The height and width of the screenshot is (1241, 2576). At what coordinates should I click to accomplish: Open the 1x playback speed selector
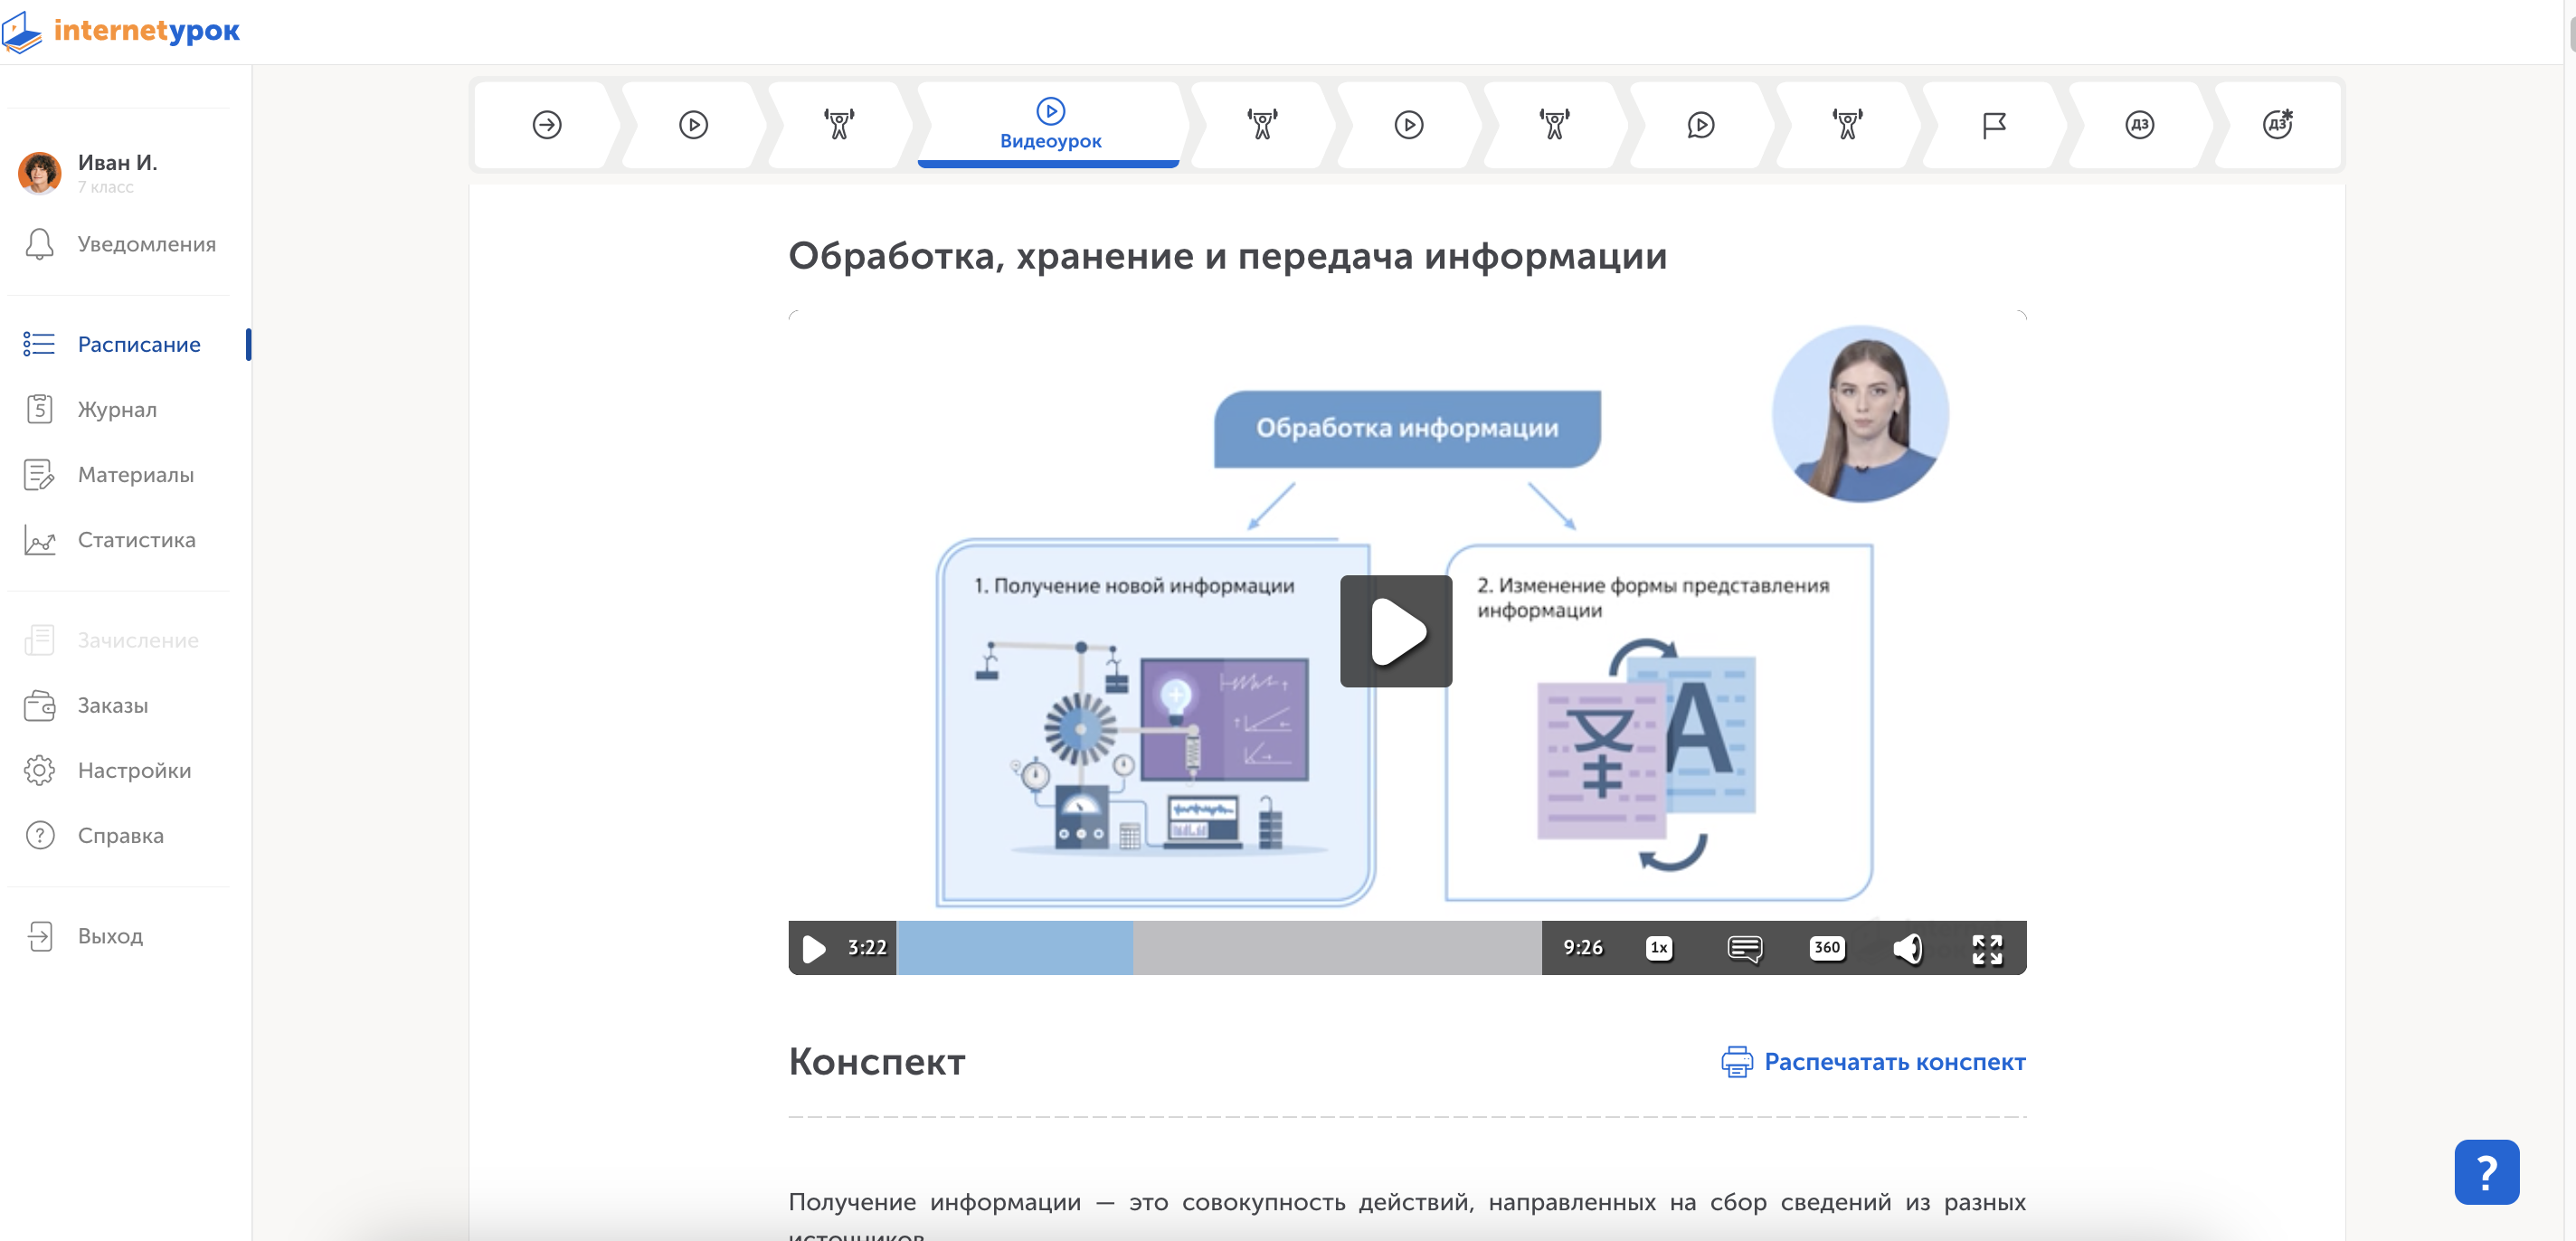click(x=1659, y=948)
